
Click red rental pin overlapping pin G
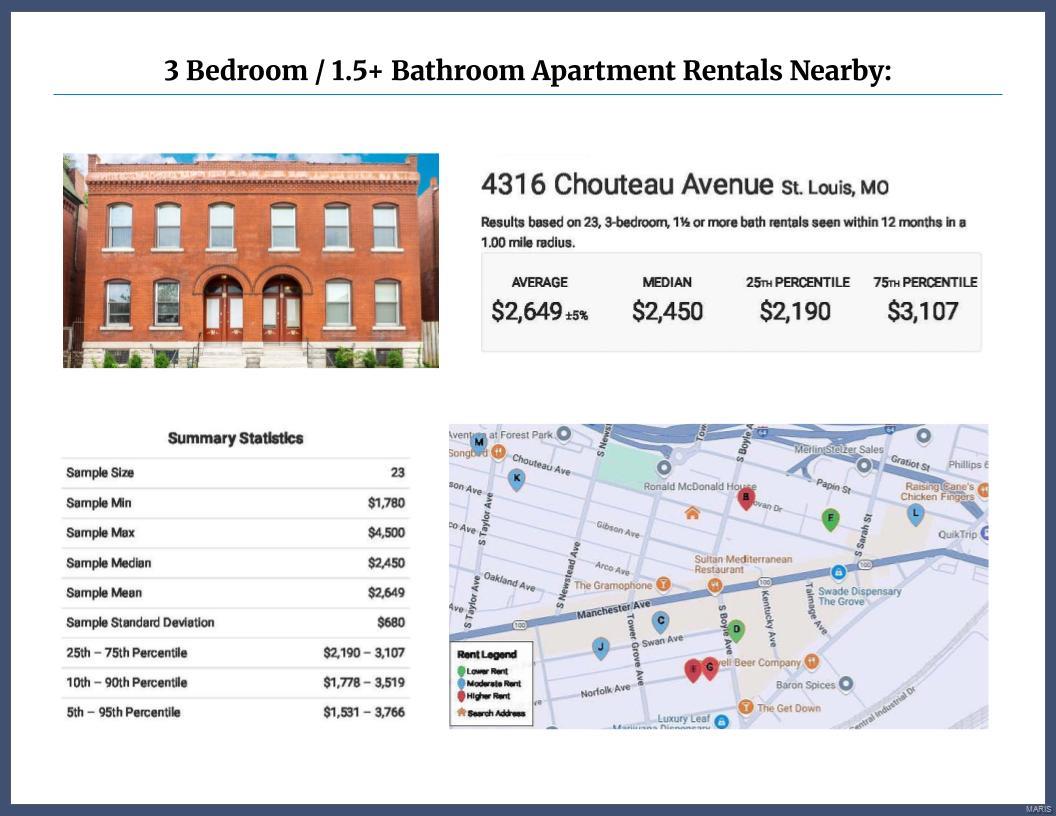click(692, 669)
